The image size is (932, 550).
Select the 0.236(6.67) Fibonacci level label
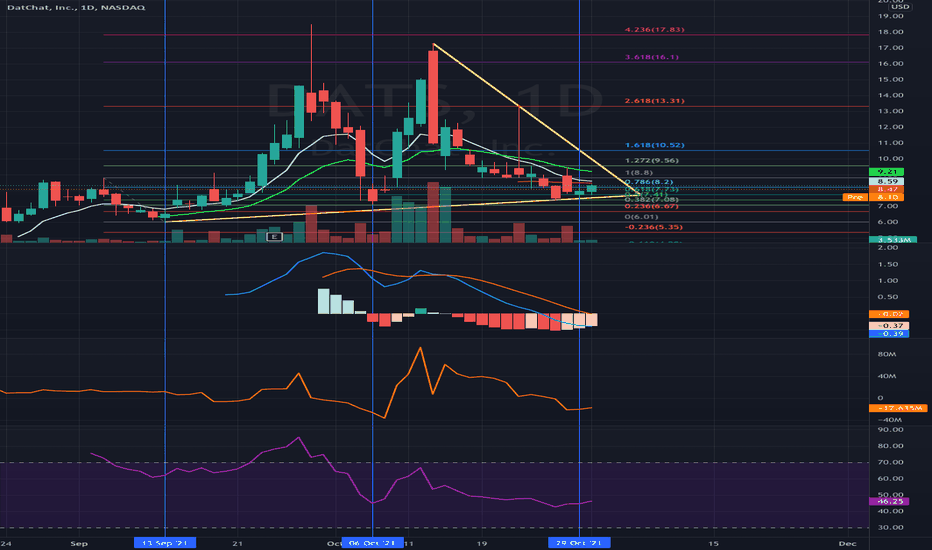point(651,206)
